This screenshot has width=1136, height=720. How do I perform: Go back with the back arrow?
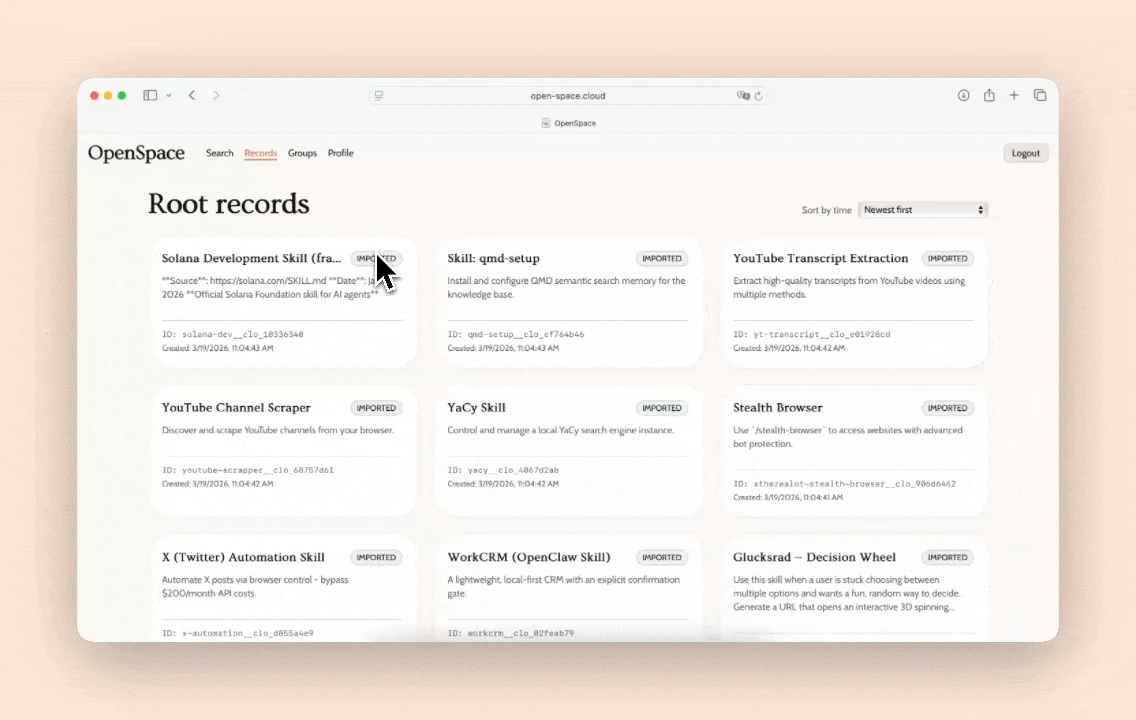[x=192, y=96]
